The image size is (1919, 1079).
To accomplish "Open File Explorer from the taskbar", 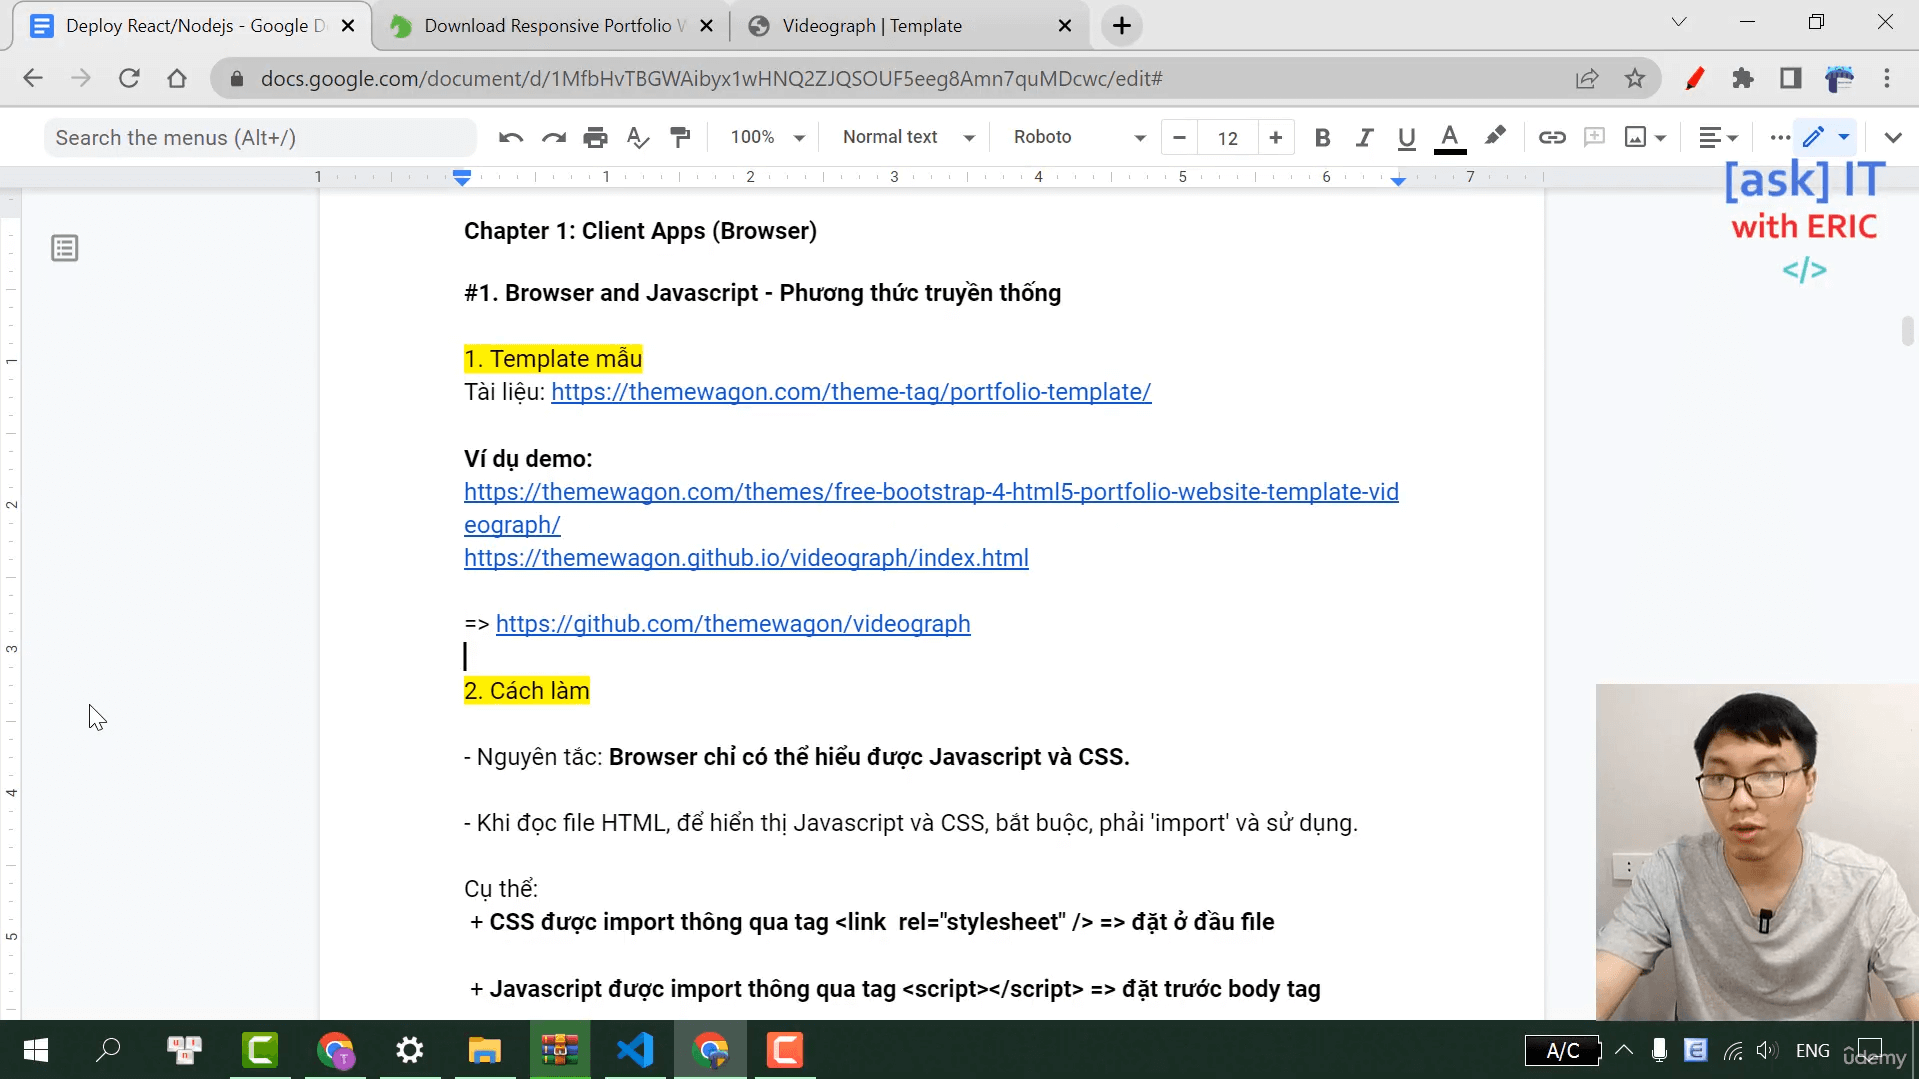I will coord(485,1050).
